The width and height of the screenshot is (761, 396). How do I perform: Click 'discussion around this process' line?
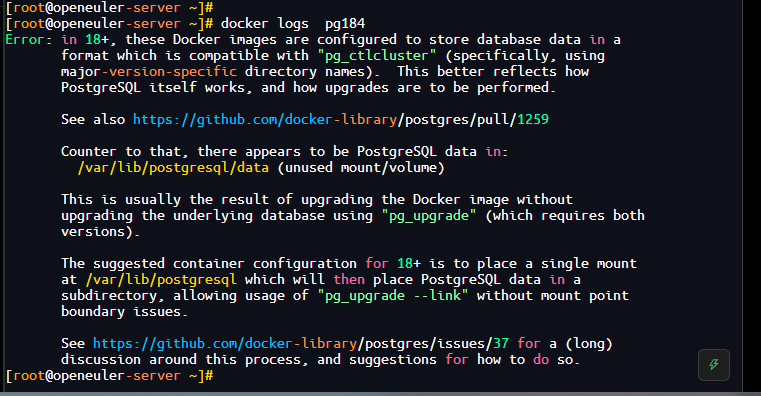click(320, 360)
